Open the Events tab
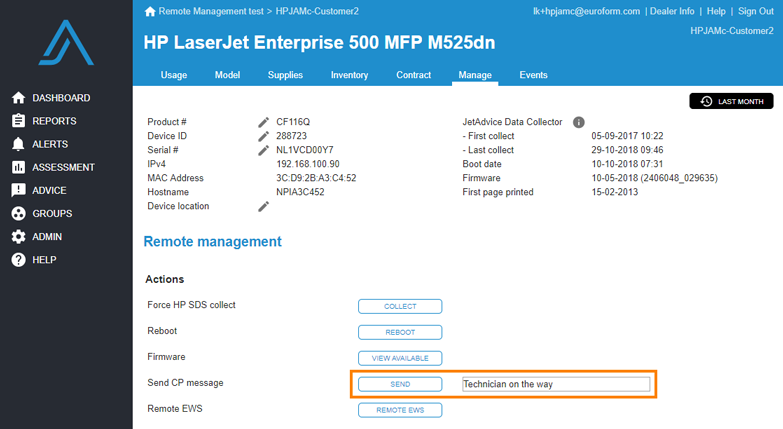The width and height of the screenshot is (783, 429). [x=533, y=75]
